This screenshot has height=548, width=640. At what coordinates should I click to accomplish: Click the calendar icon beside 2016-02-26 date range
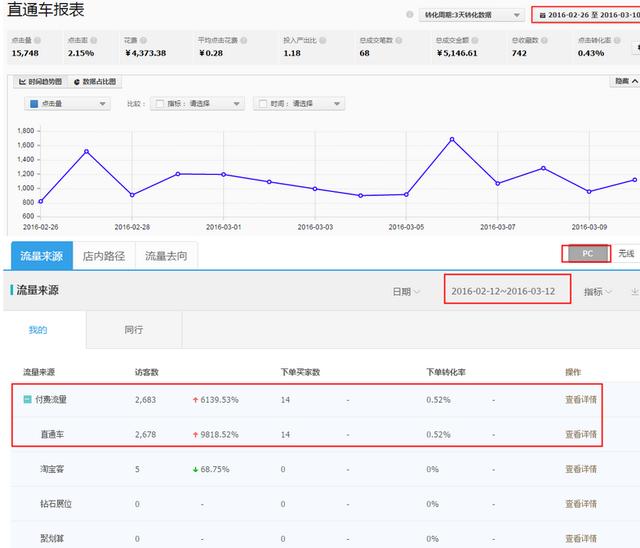pos(543,15)
